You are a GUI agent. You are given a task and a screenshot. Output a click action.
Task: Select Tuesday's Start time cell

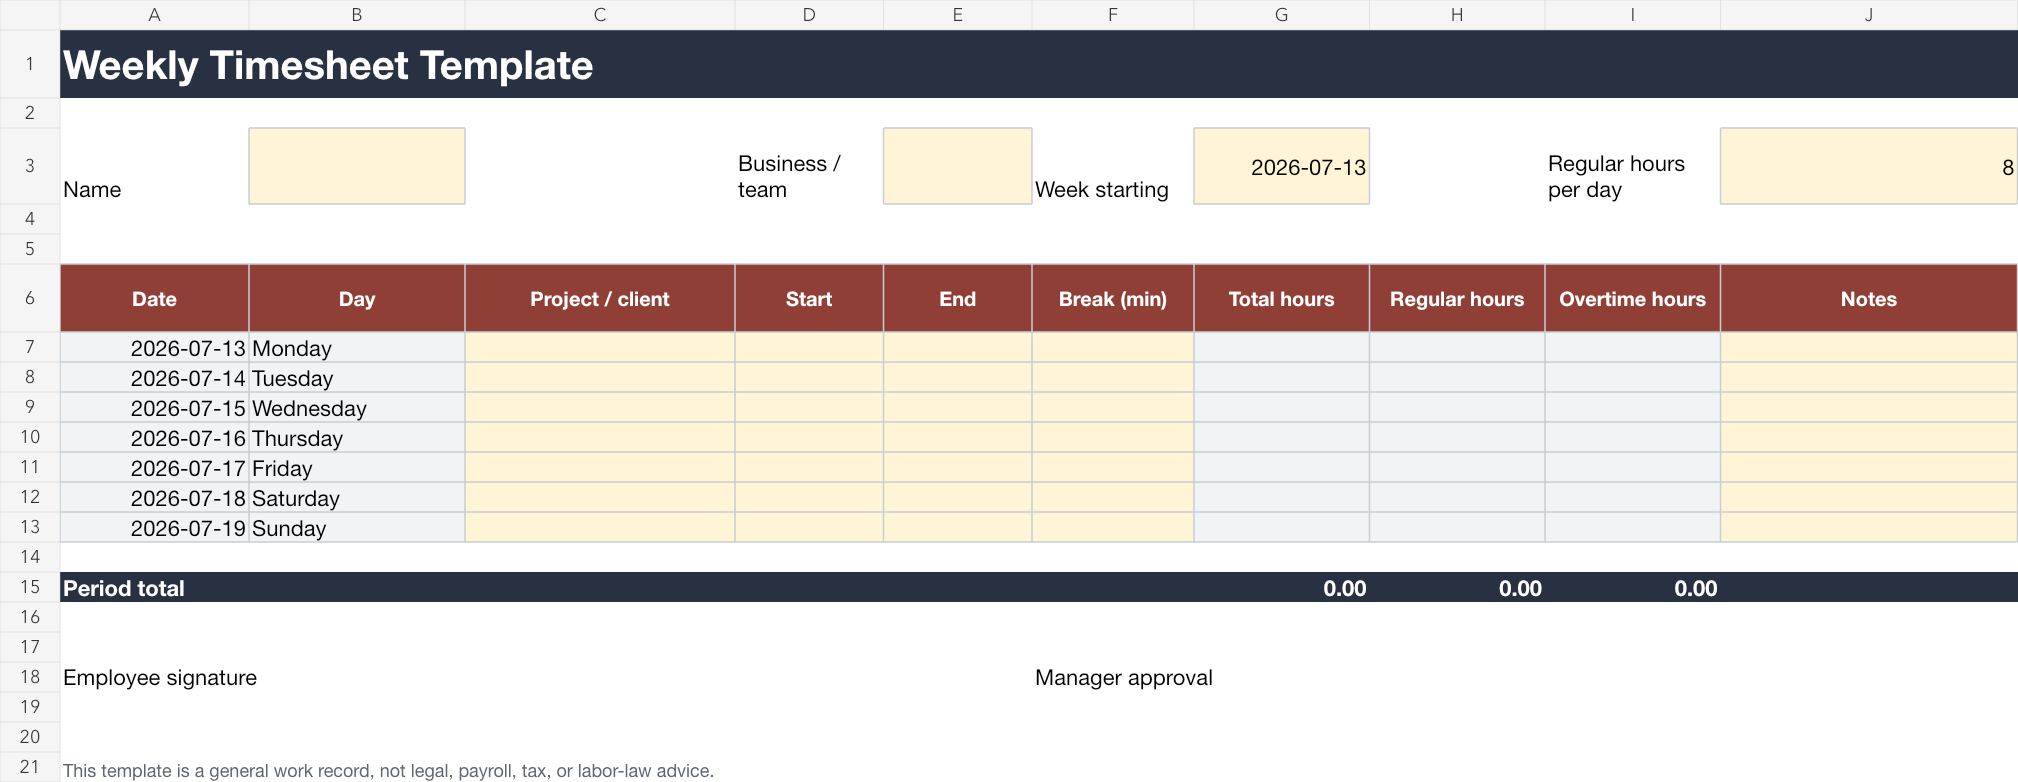809,378
